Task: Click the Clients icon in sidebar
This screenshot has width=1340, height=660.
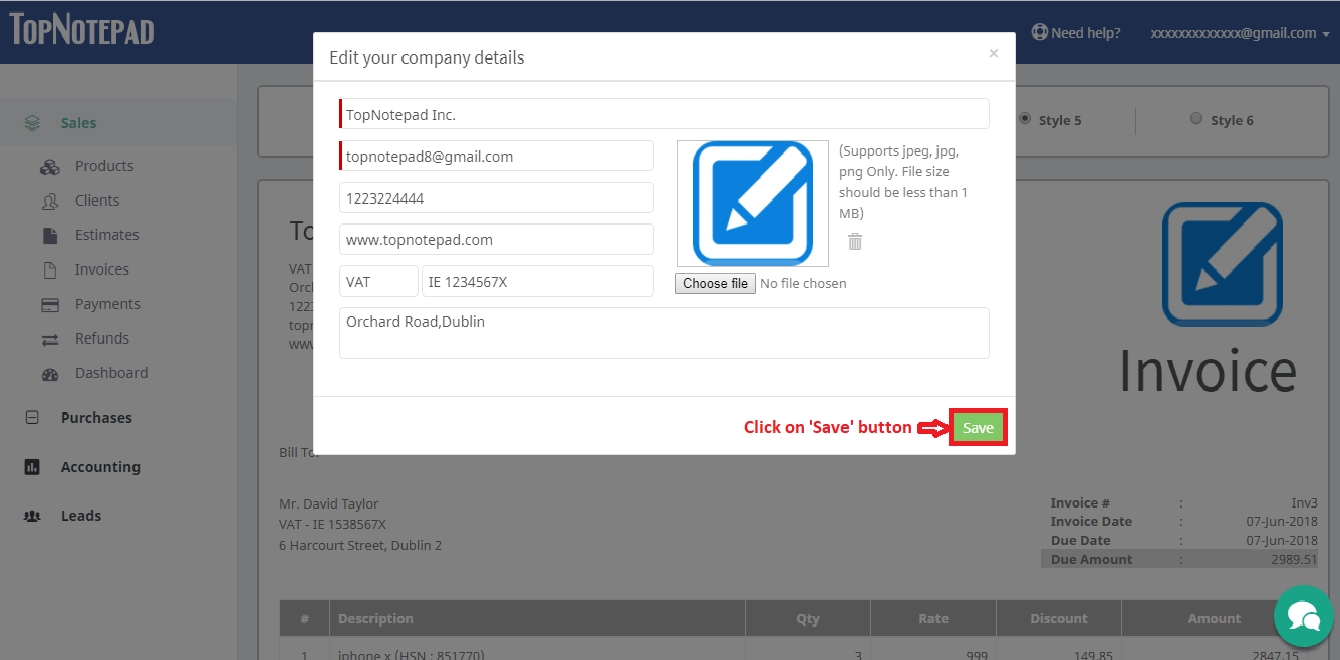Action: pyautogui.click(x=50, y=201)
